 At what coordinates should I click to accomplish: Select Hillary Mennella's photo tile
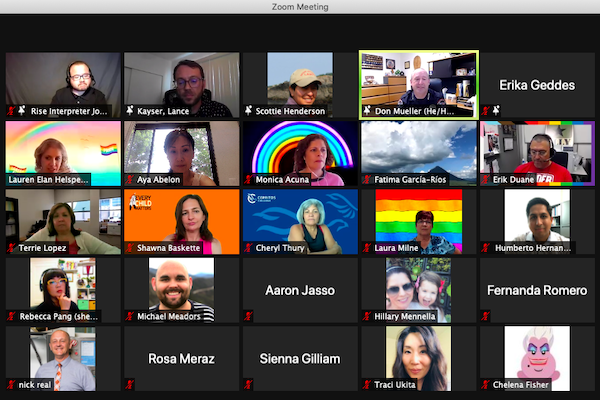pos(419,290)
